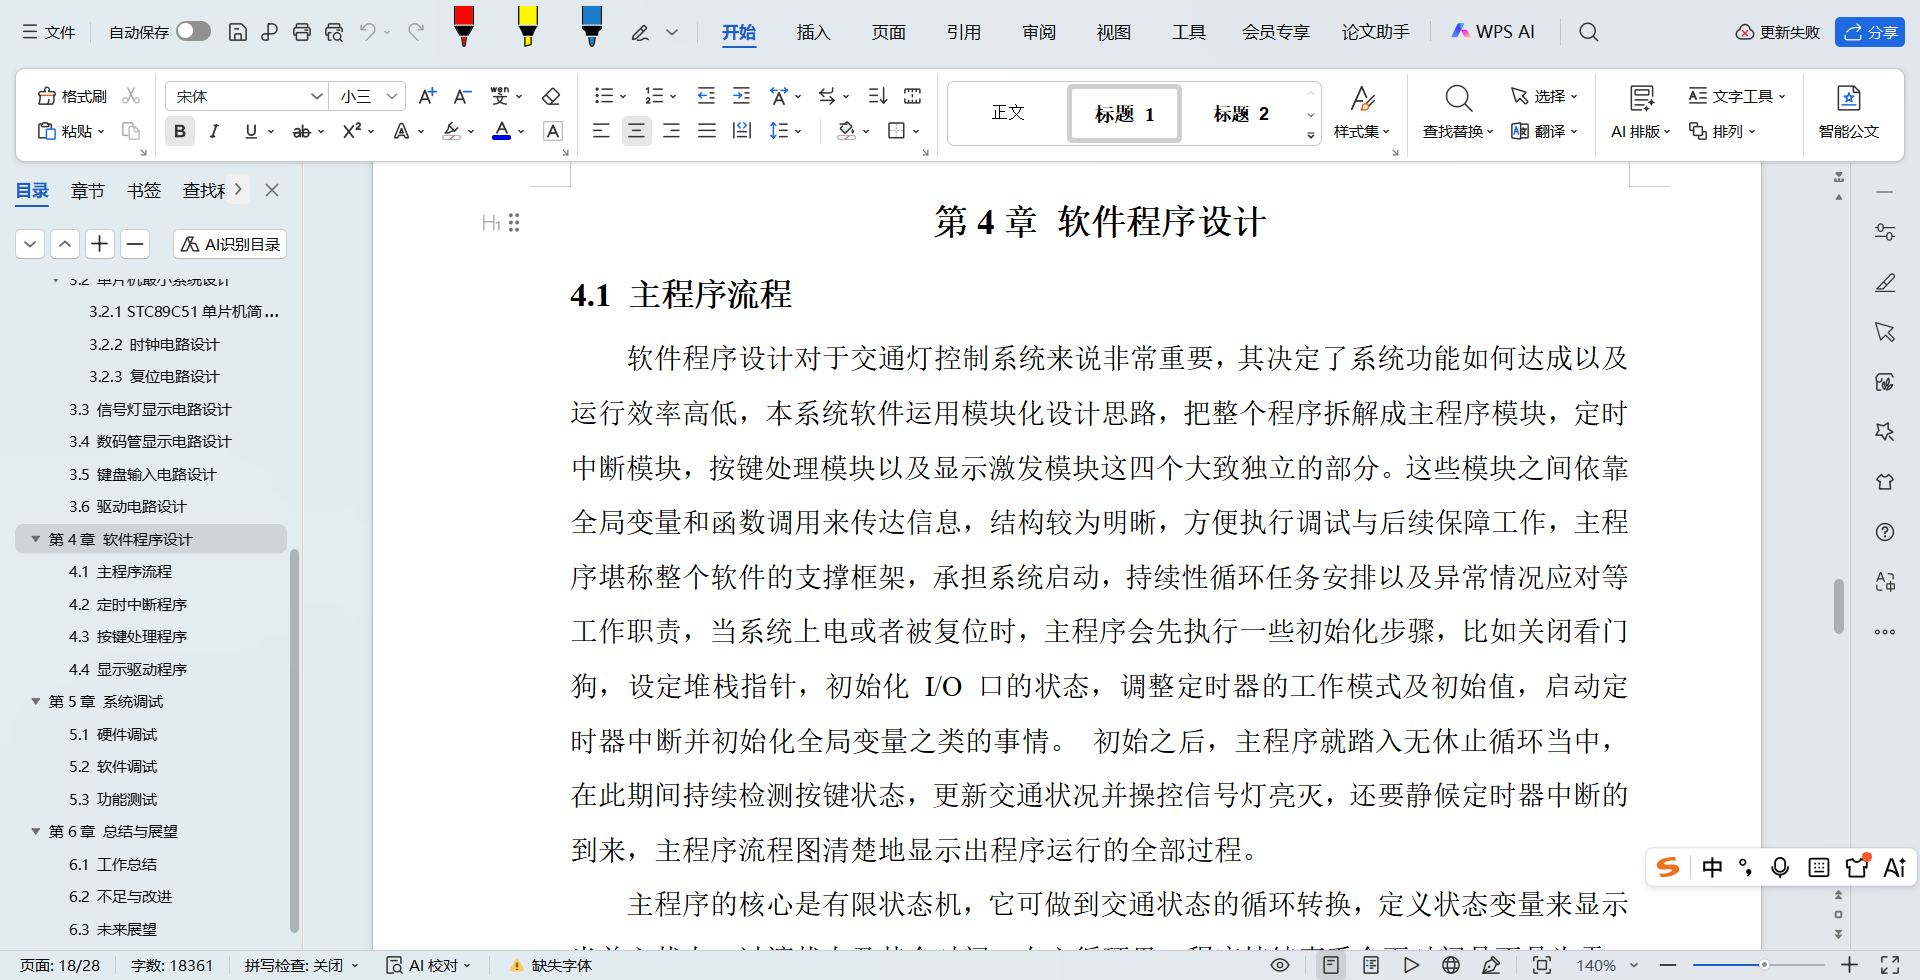Close the navigation pane
The height and width of the screenshot is (980, 1920).
pos(272,190)
